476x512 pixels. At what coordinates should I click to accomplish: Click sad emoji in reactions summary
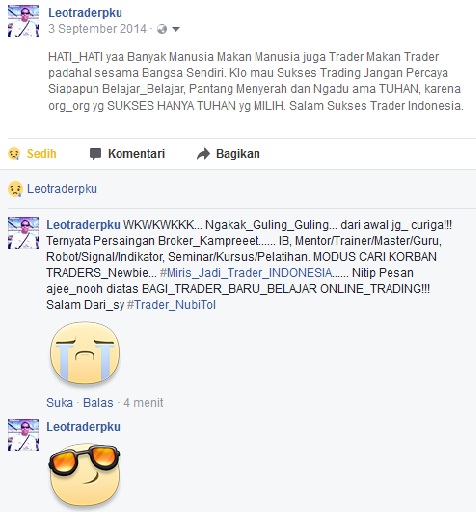coord(15,189)
